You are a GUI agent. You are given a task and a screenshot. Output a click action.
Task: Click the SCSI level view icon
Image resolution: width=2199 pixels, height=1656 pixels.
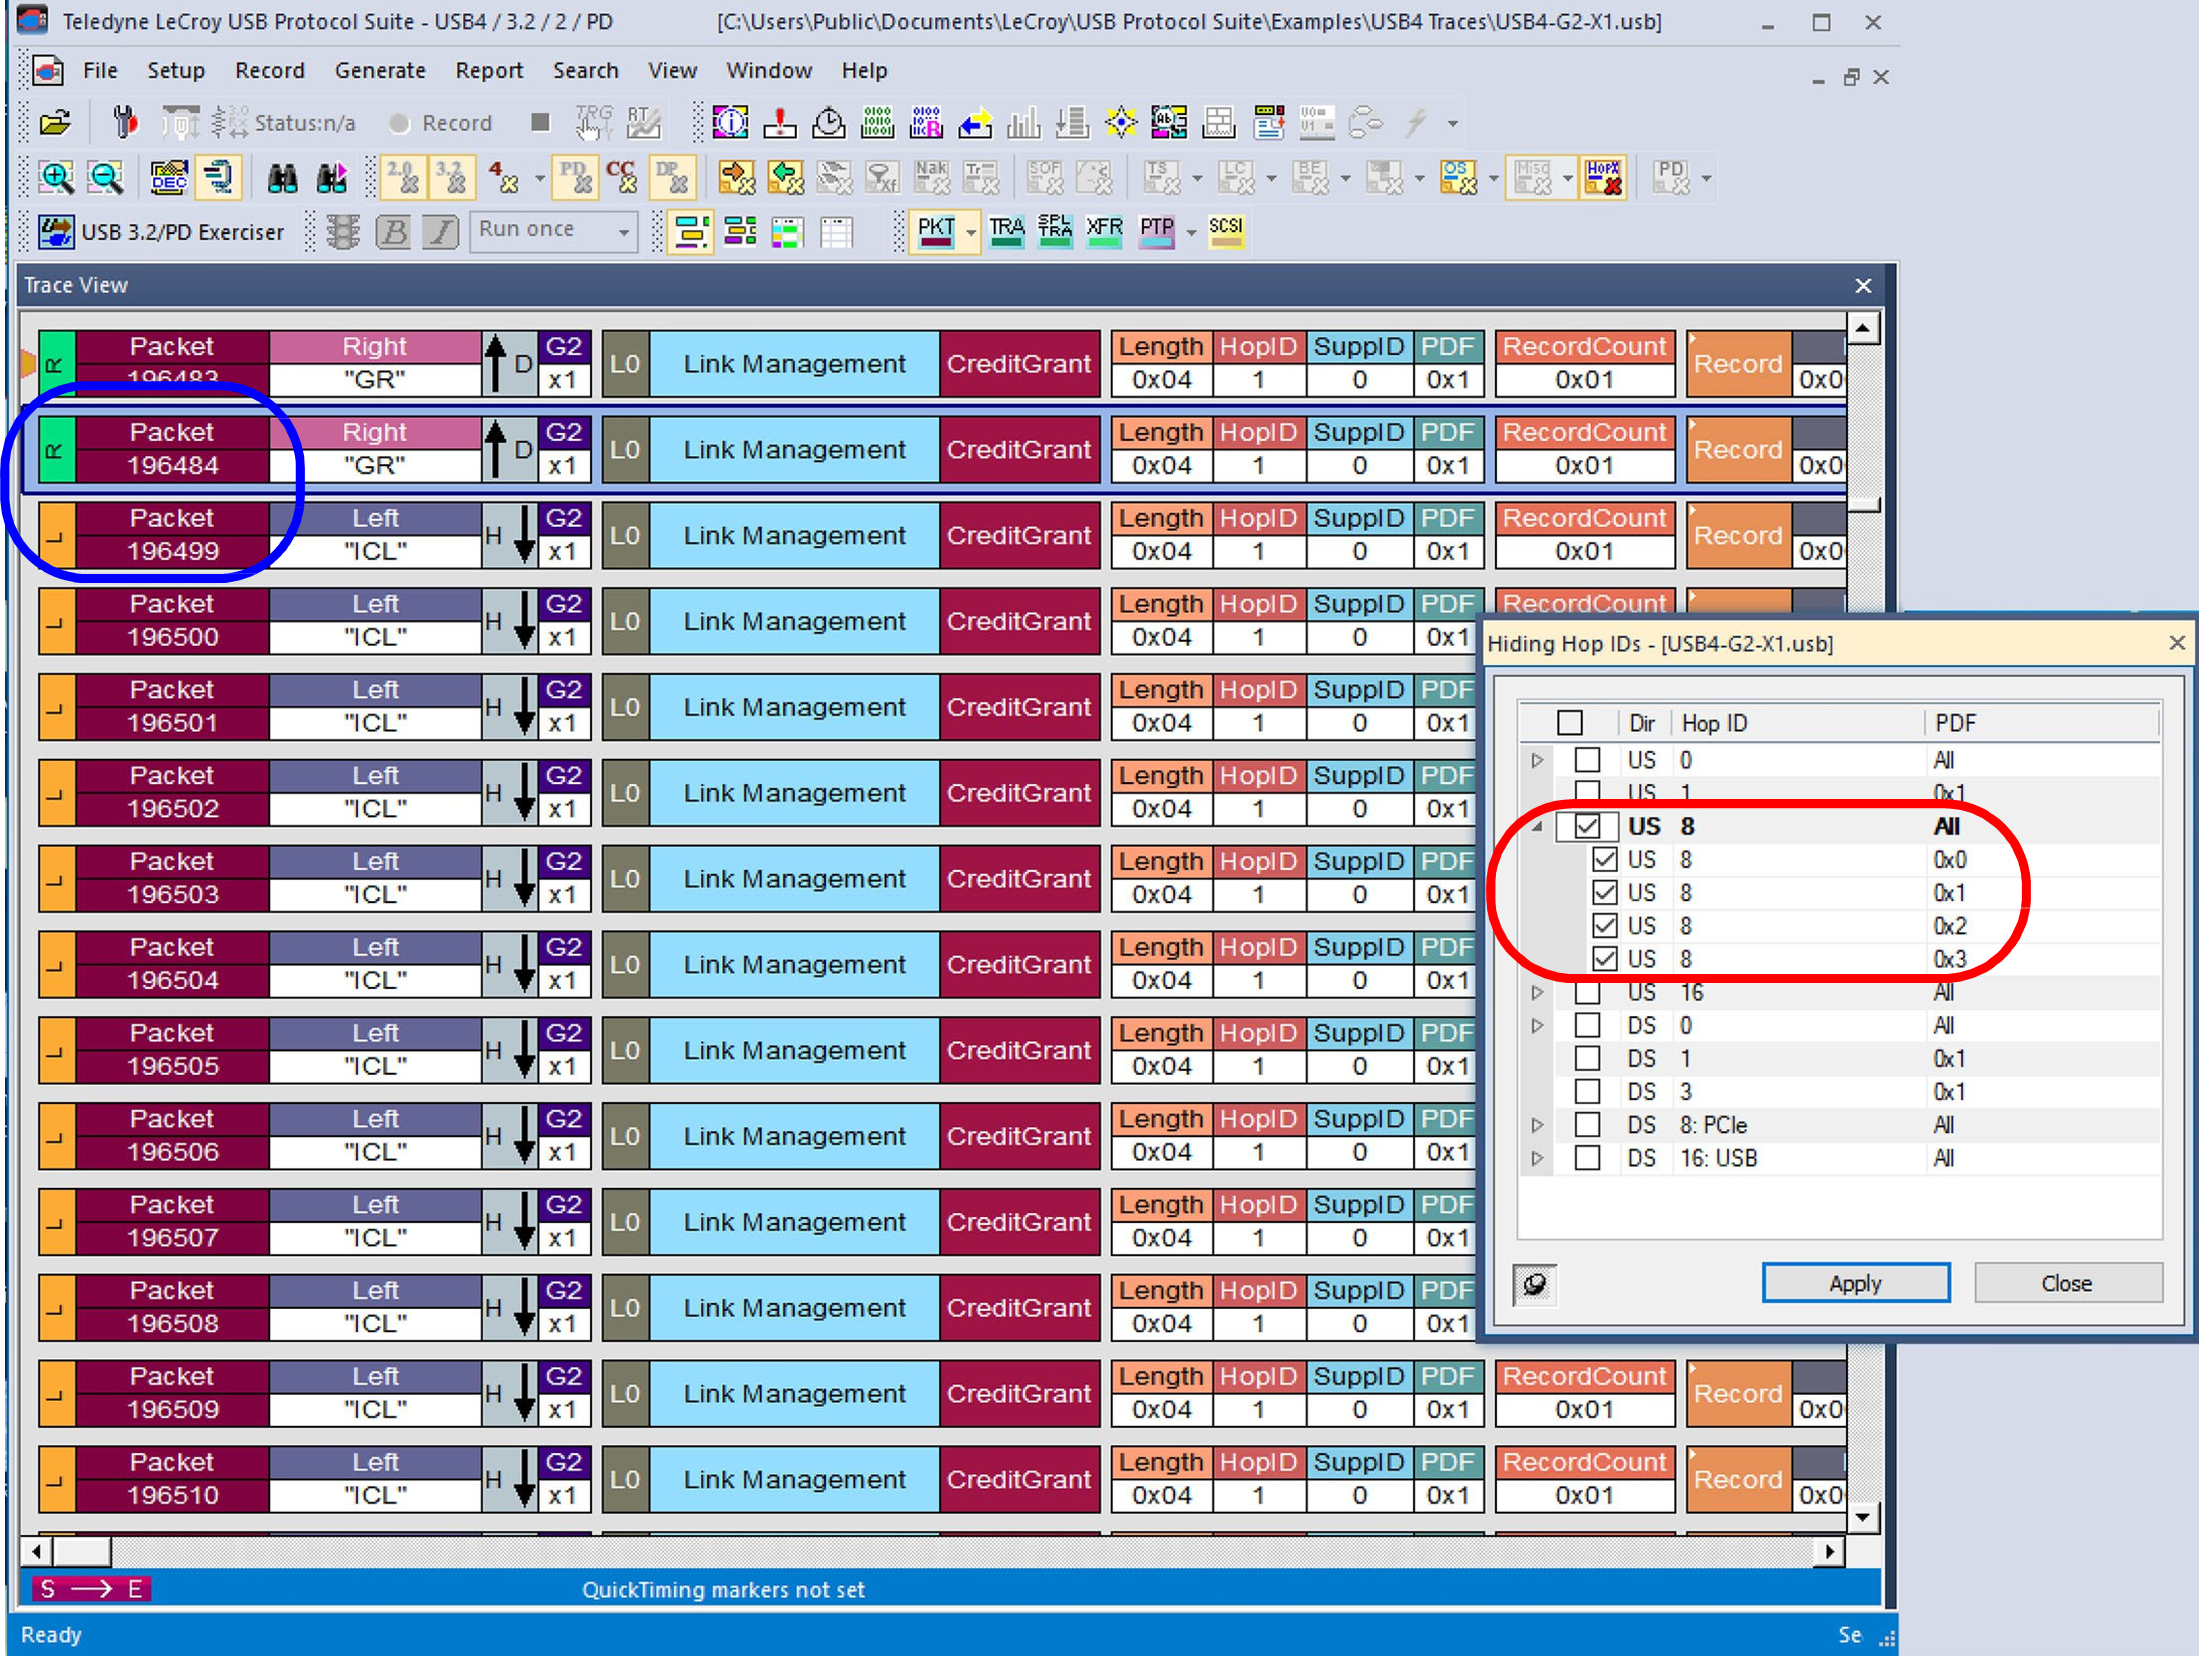[1226, 232]
